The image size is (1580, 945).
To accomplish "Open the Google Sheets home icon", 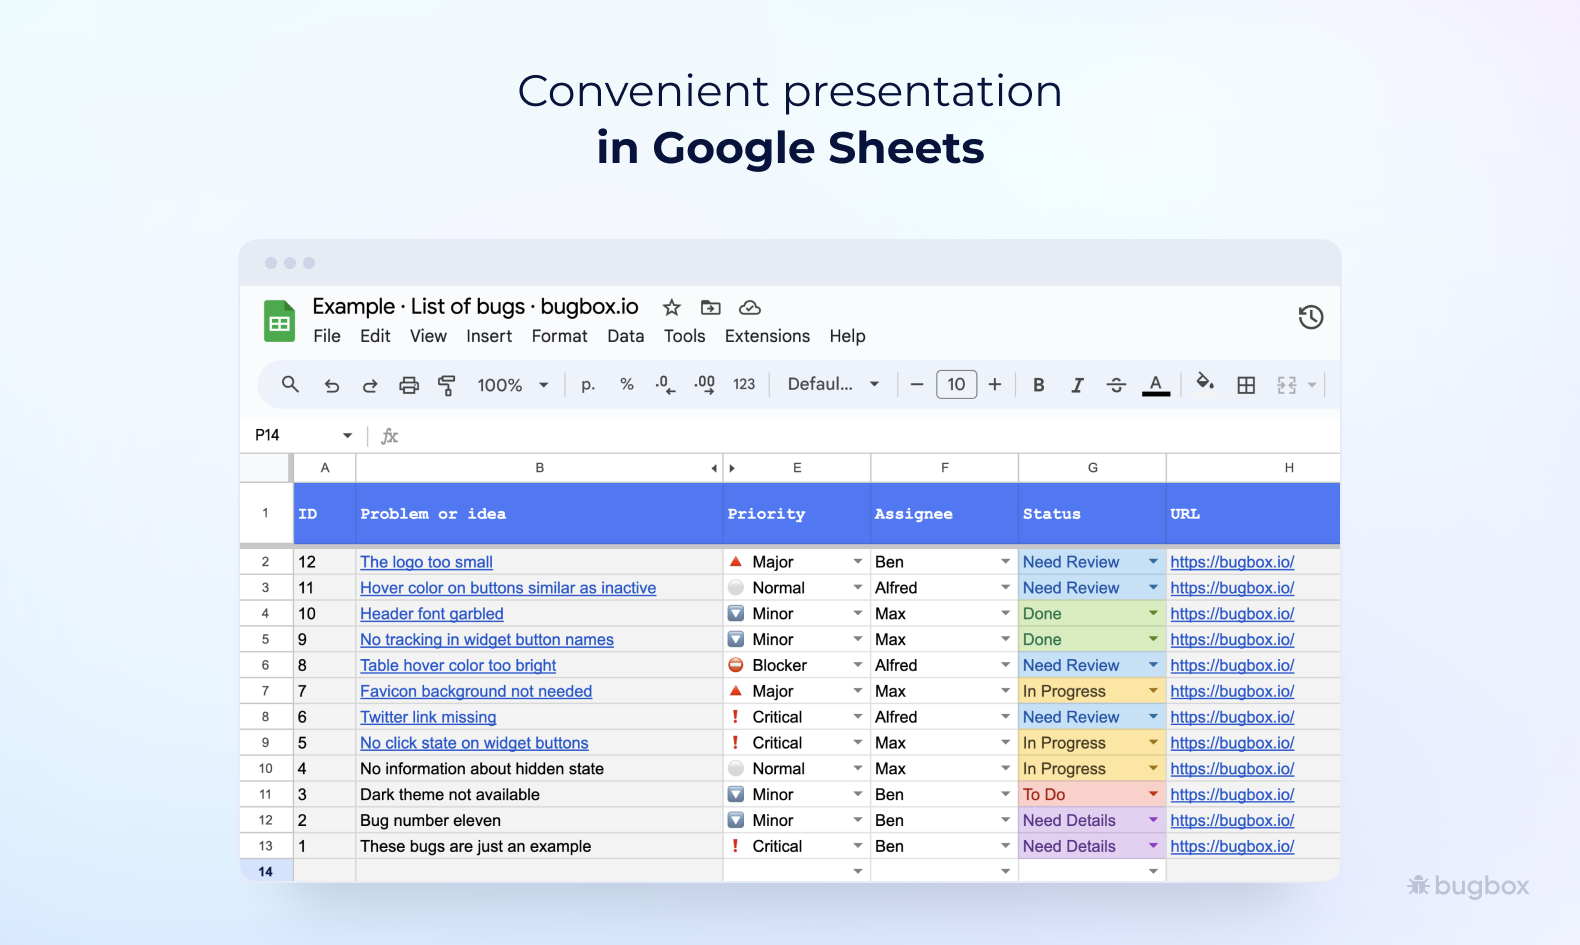I will click(279, 321).
